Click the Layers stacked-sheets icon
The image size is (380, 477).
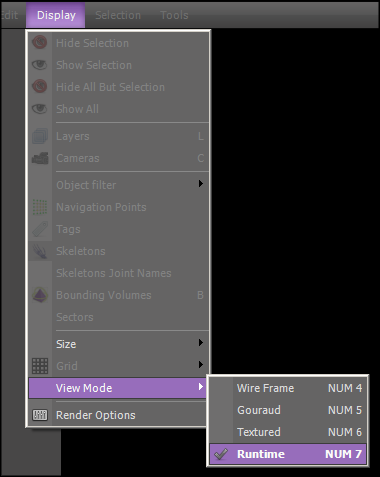(x=40, y=136)
